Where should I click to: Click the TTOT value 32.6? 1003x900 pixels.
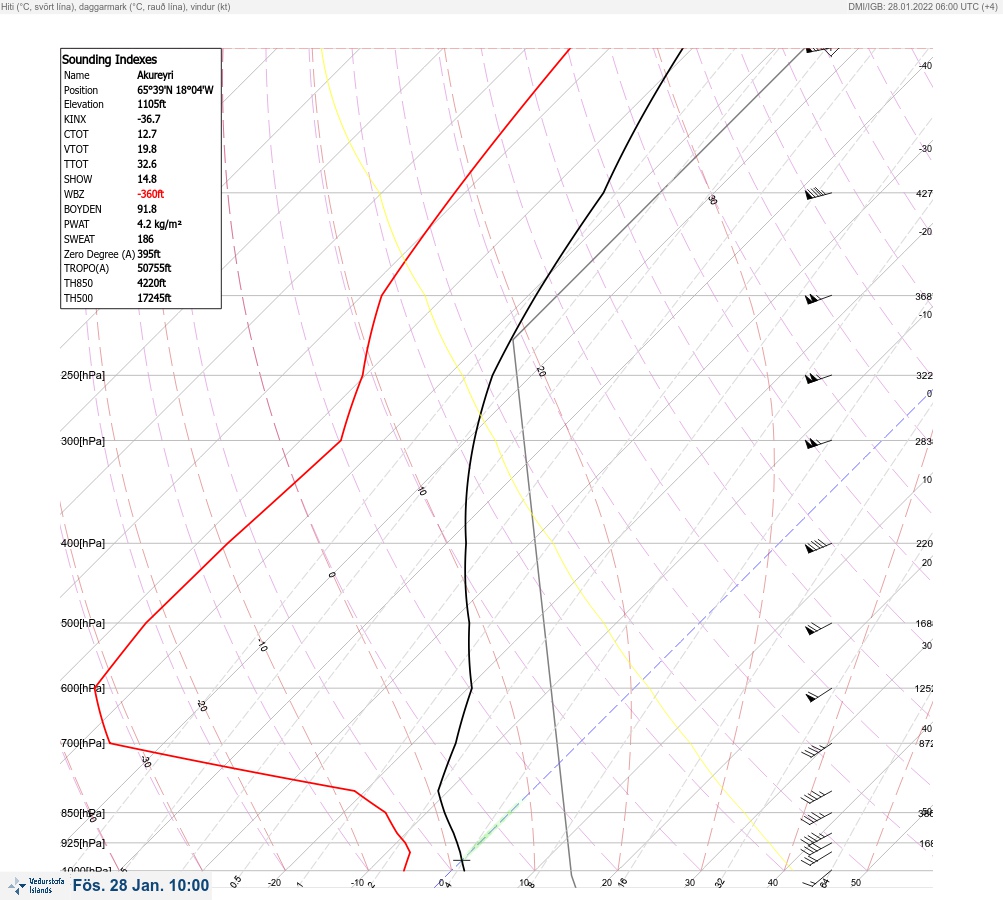(x=146, y=164)
